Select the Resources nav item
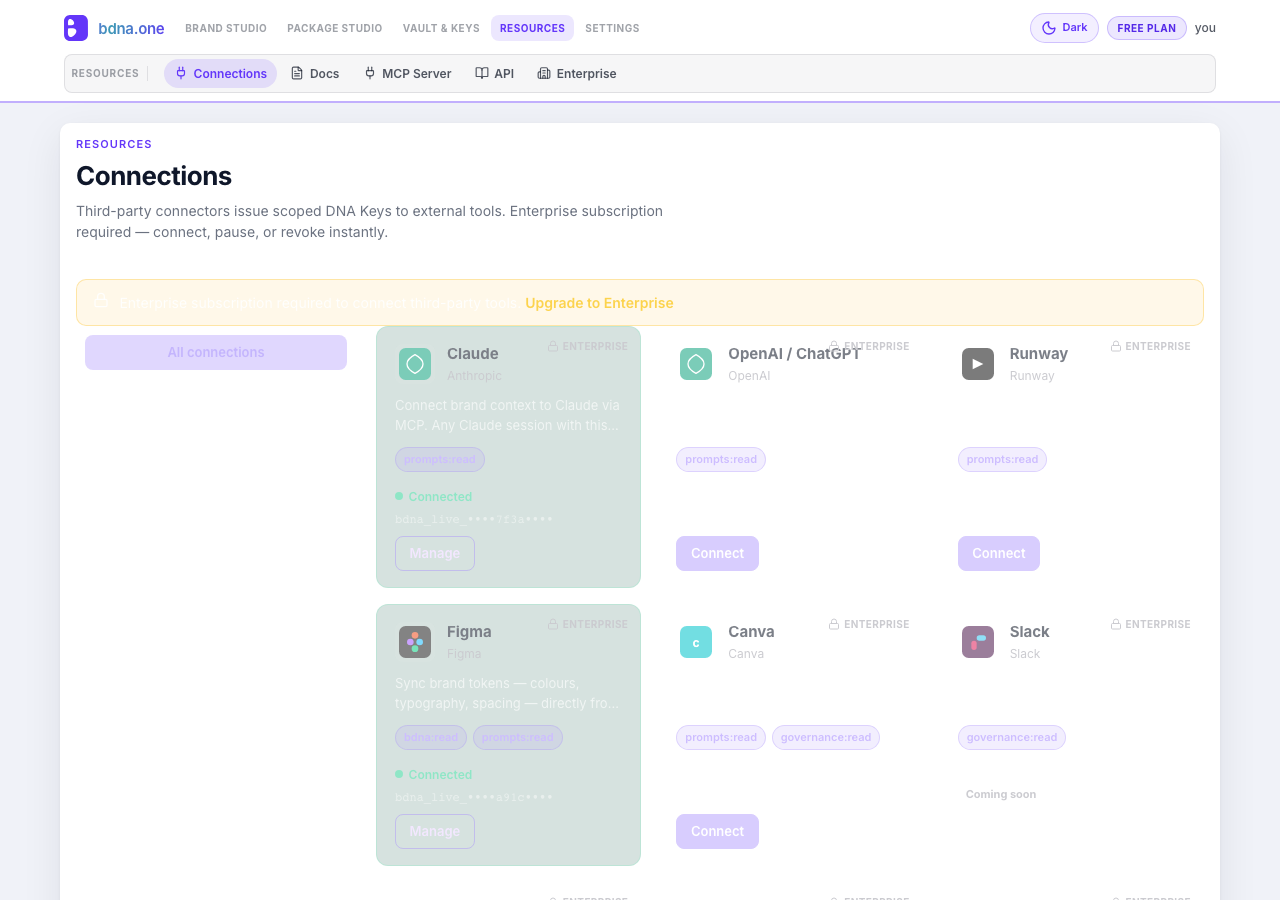 532,28
